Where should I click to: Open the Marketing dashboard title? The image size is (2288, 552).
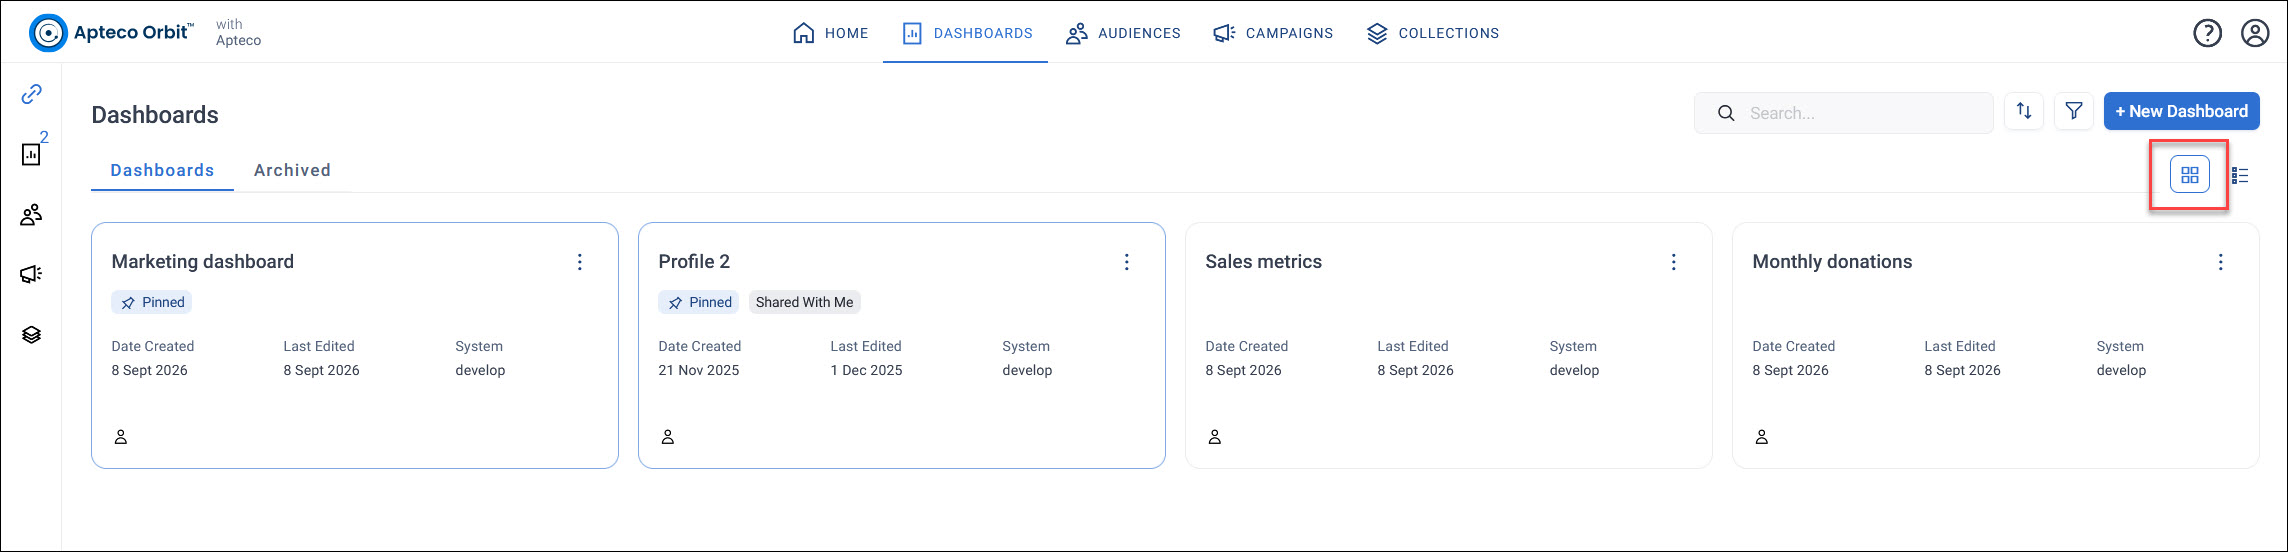pyautogui.click(x=203, y=262)
